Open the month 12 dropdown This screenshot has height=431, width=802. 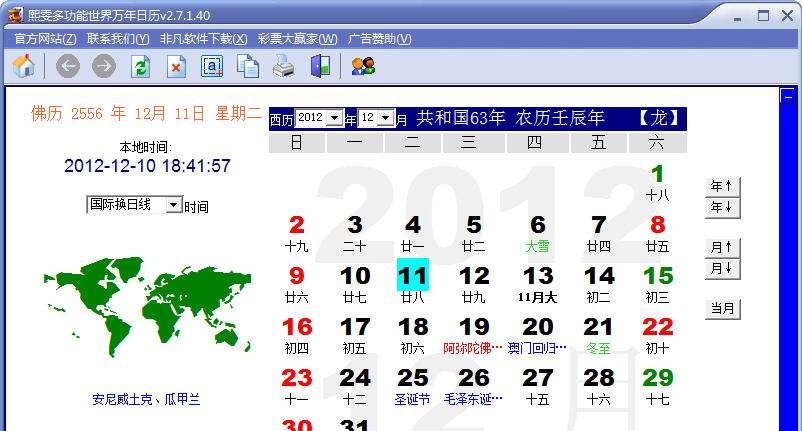point(386,118)
